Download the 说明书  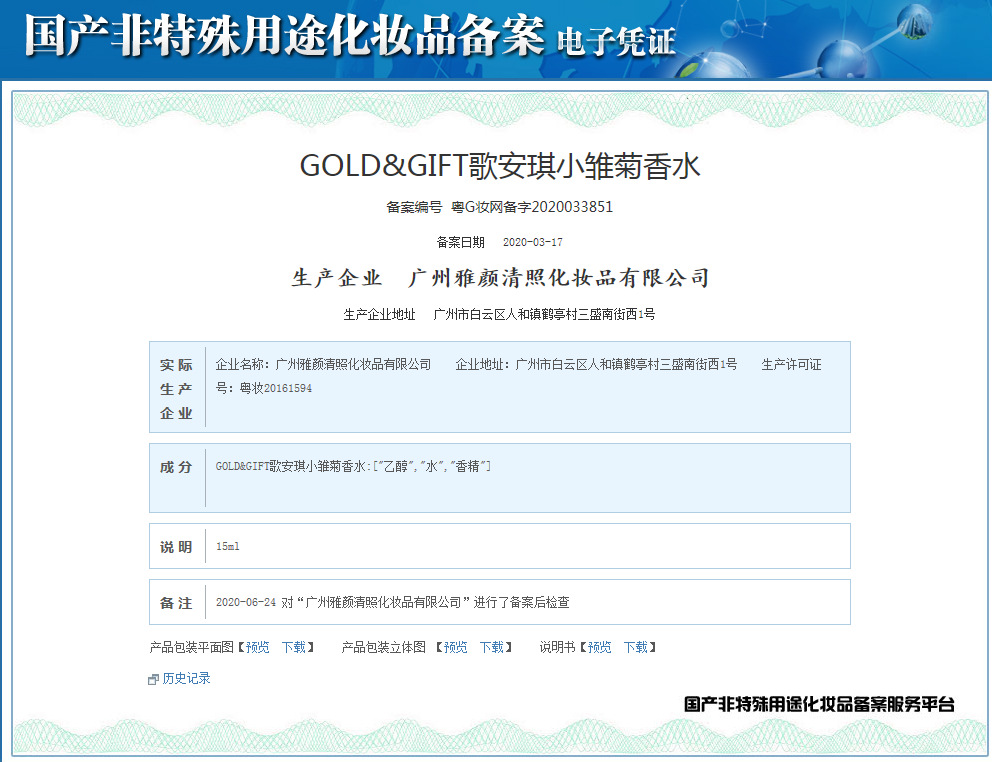pyautogui.click(x=636, y=647)
